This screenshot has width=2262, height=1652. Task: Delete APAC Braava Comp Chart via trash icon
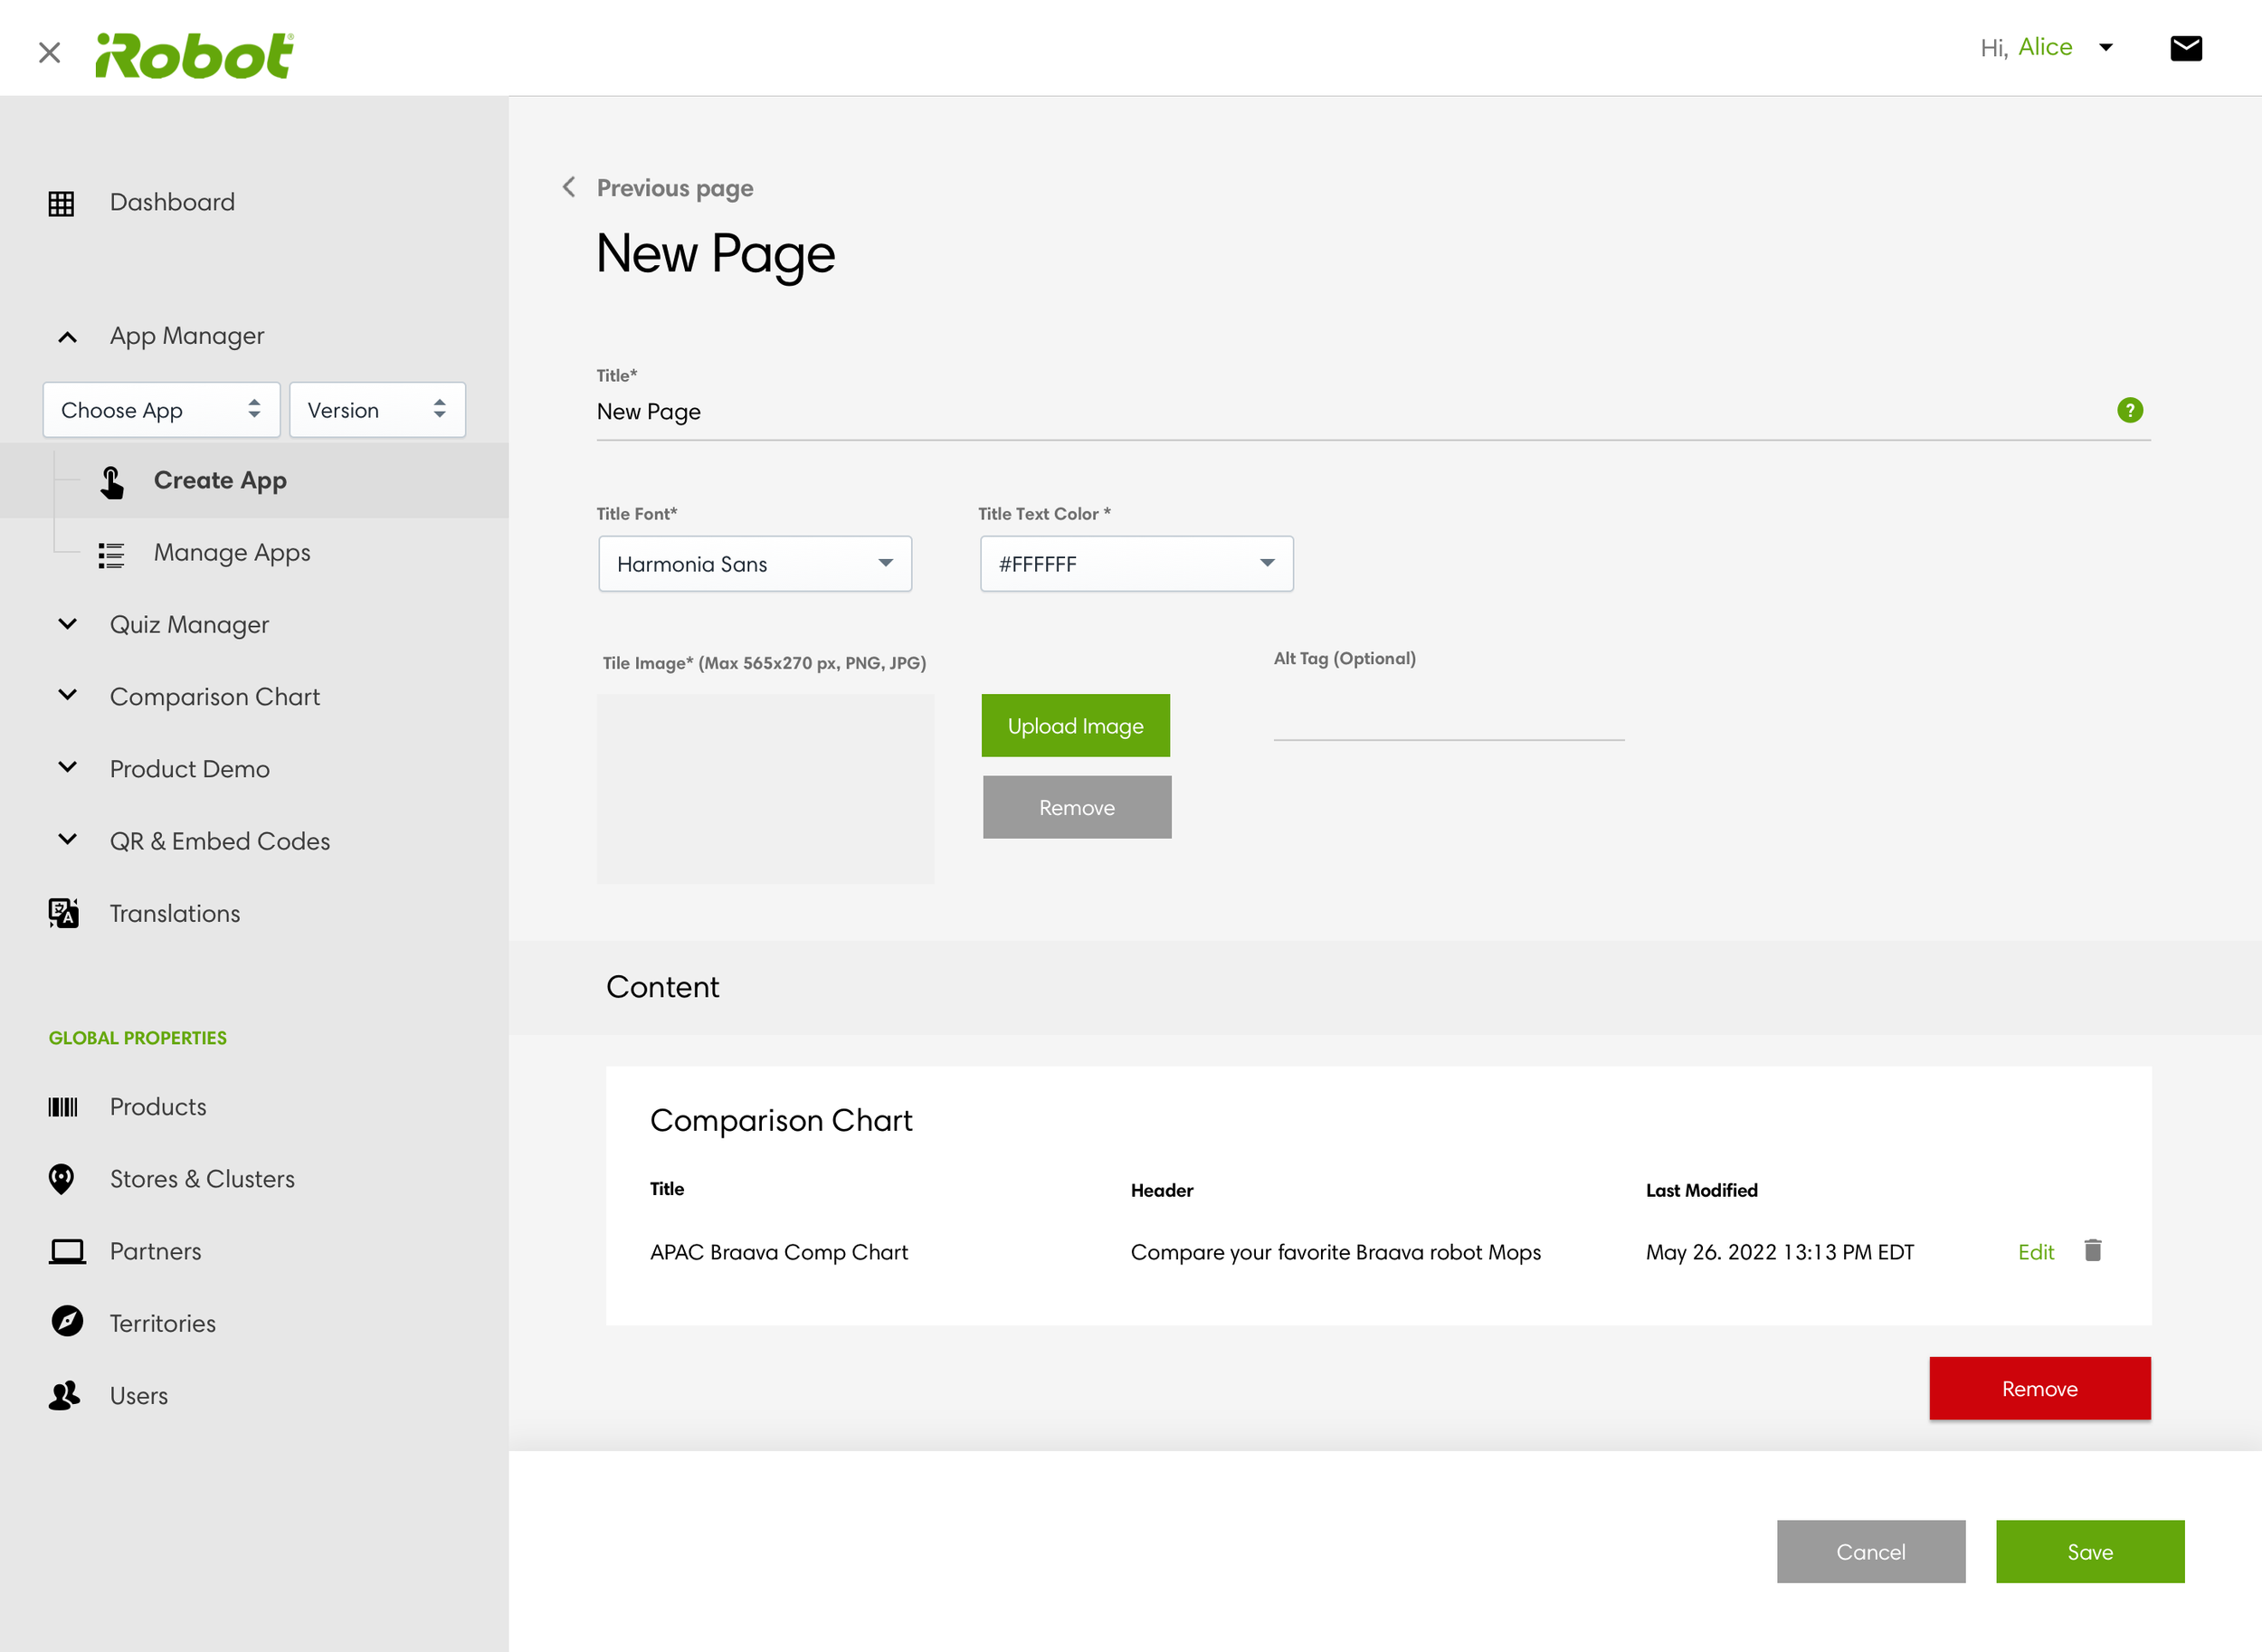click(x=2092, y=1250)
